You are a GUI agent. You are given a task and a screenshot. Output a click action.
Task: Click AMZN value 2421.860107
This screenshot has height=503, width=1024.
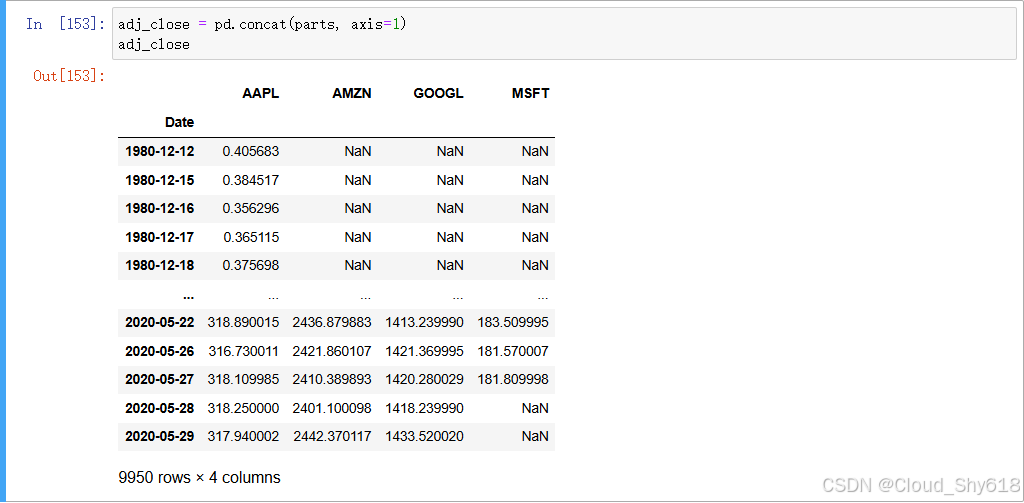(x=332, y=351)
